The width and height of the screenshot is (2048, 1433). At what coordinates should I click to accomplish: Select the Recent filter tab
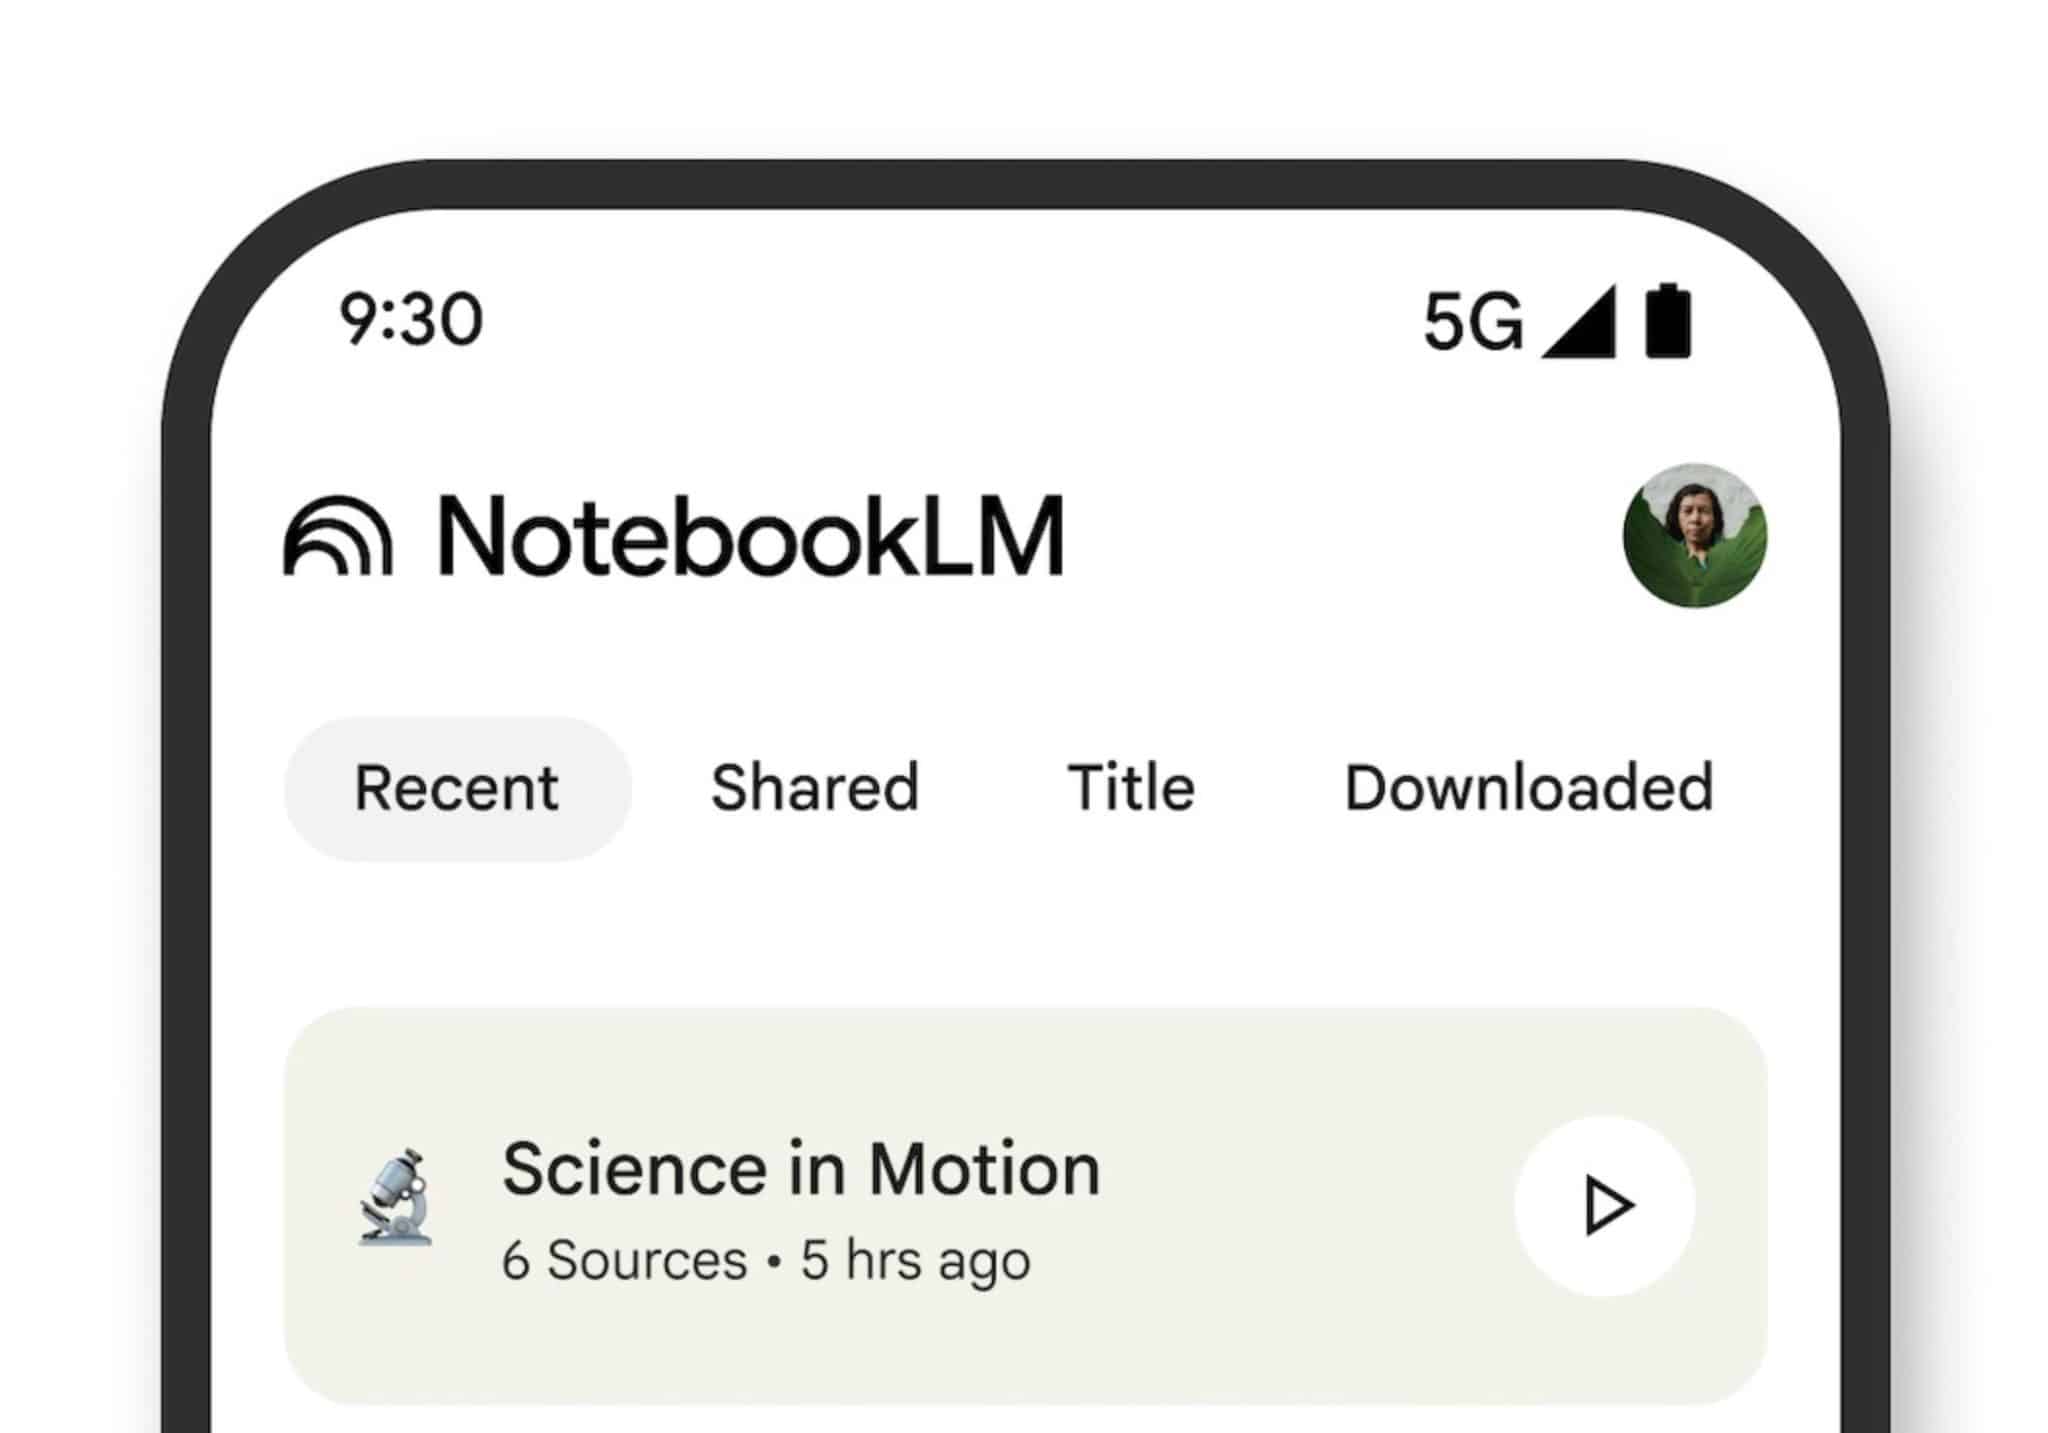457,788
